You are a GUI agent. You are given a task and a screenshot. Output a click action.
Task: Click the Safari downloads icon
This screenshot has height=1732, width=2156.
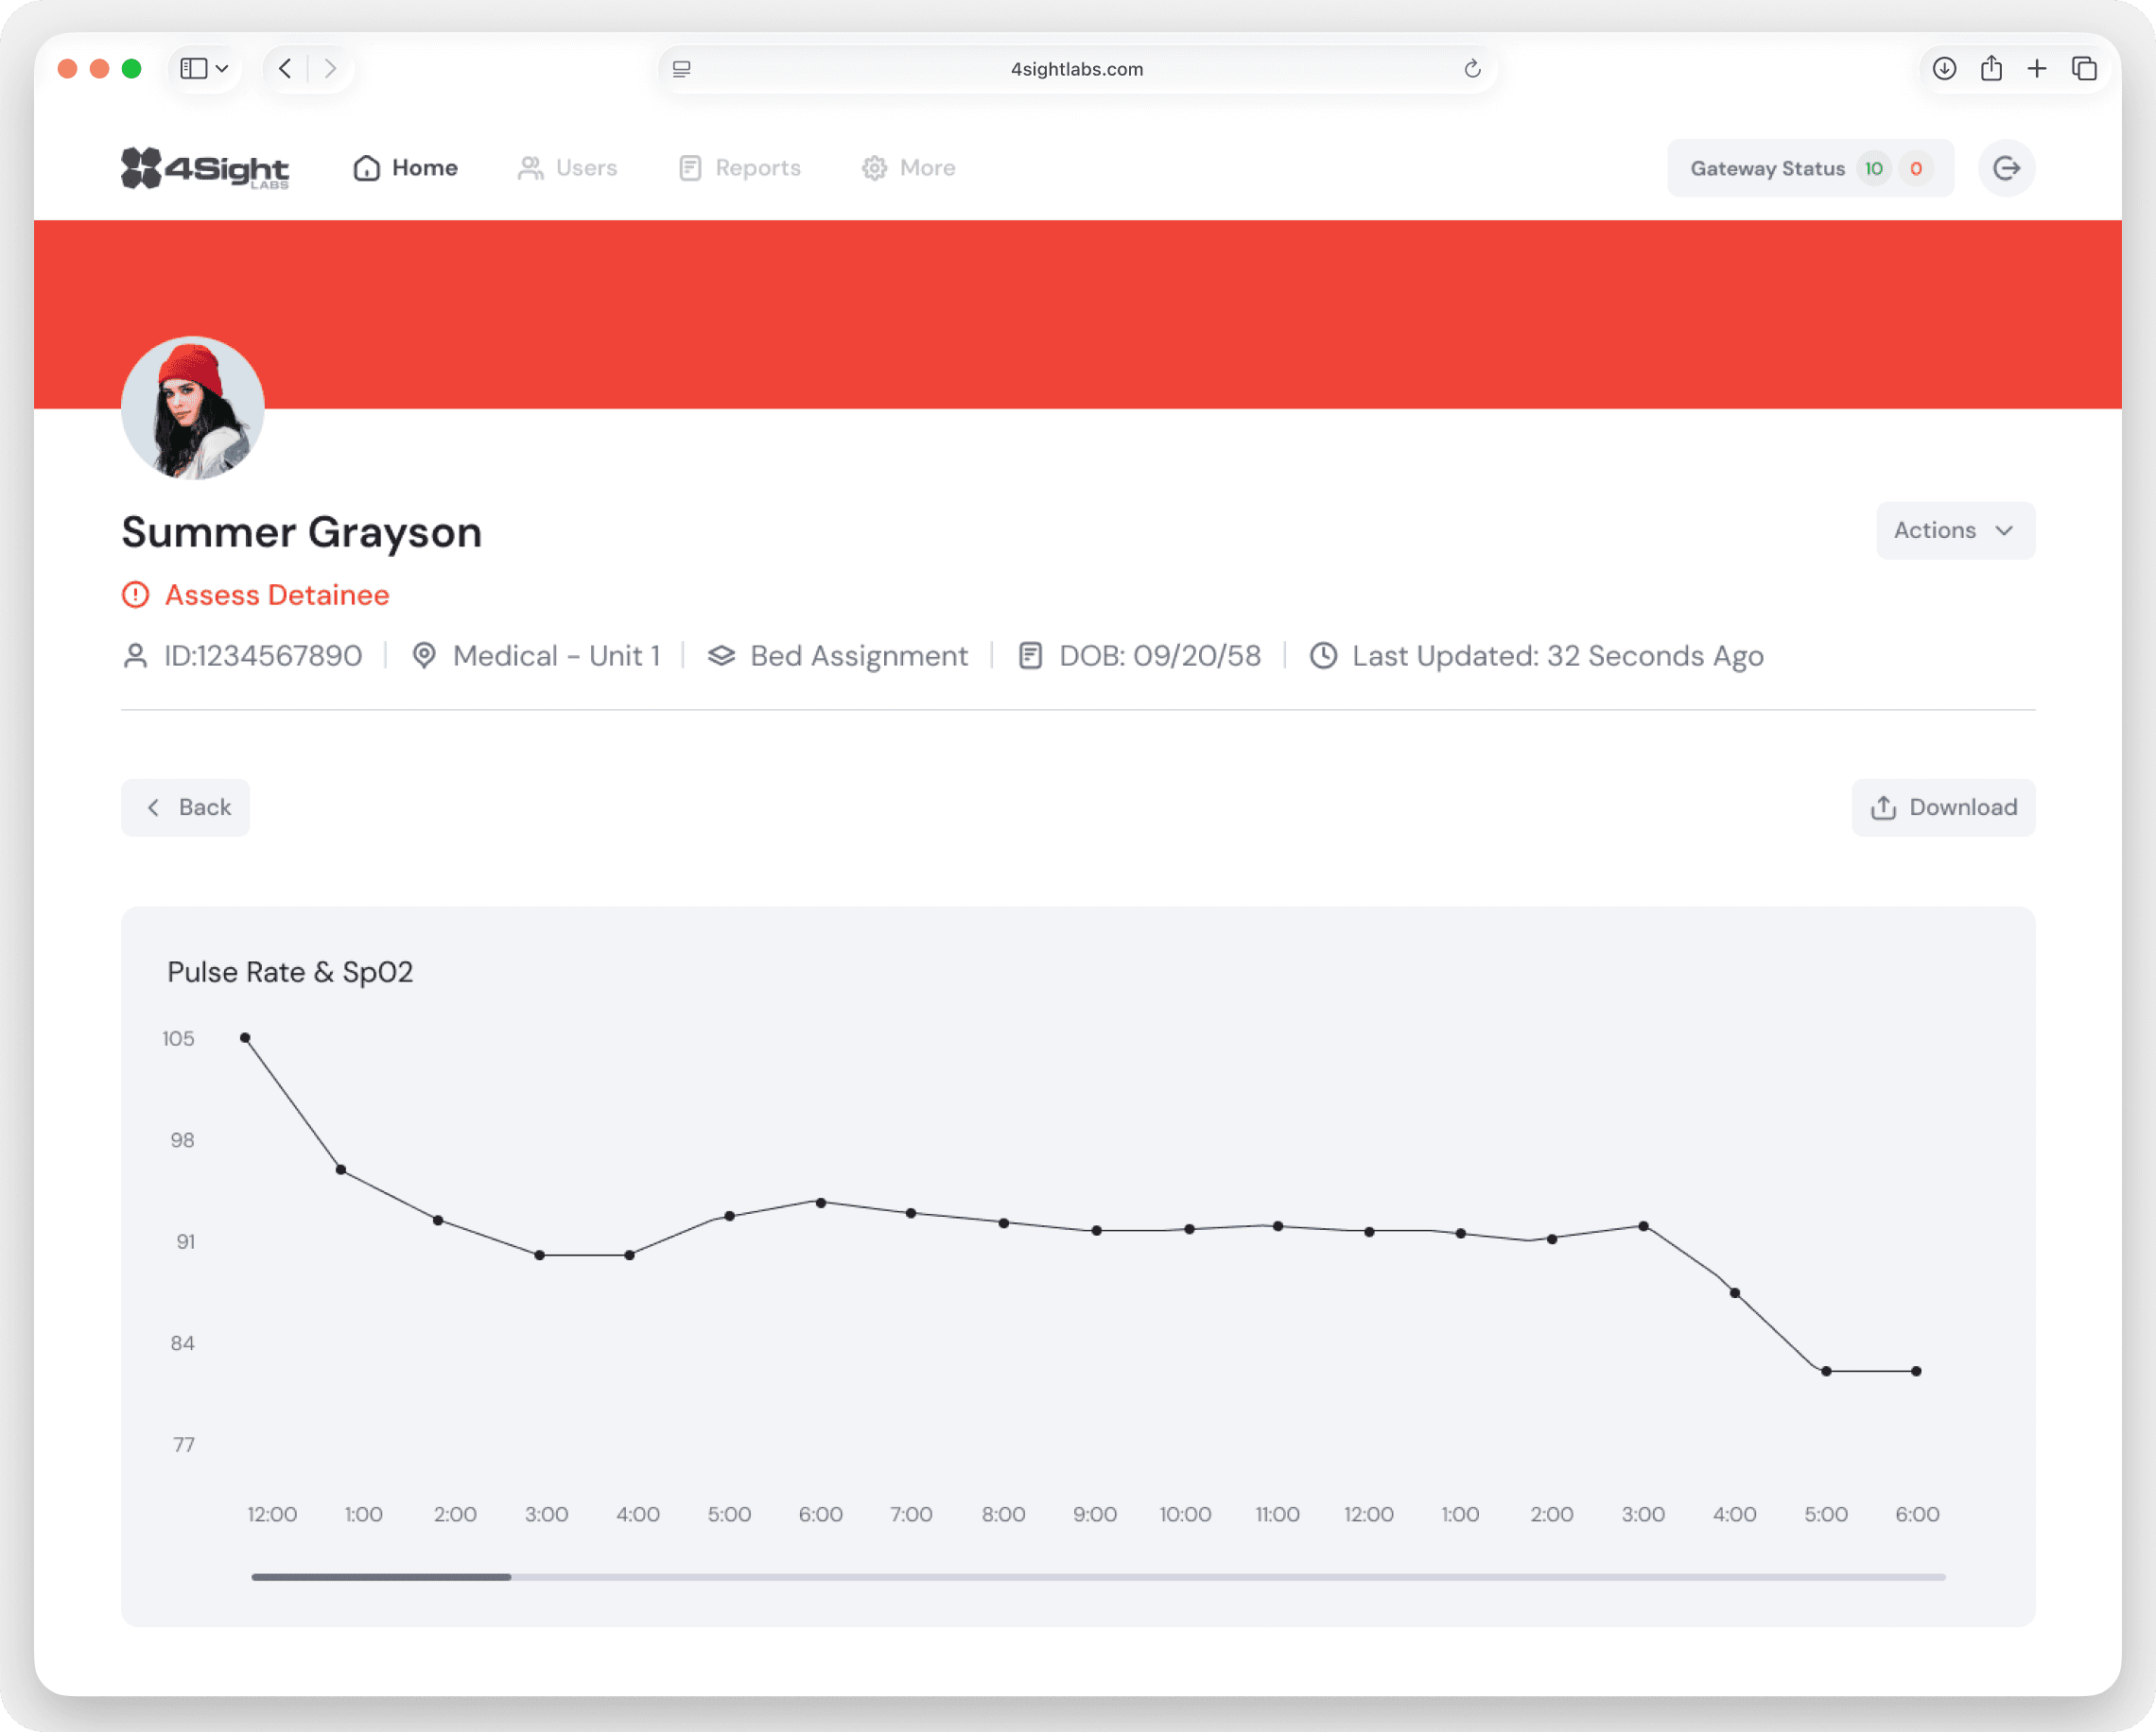tap(1943, 68)
